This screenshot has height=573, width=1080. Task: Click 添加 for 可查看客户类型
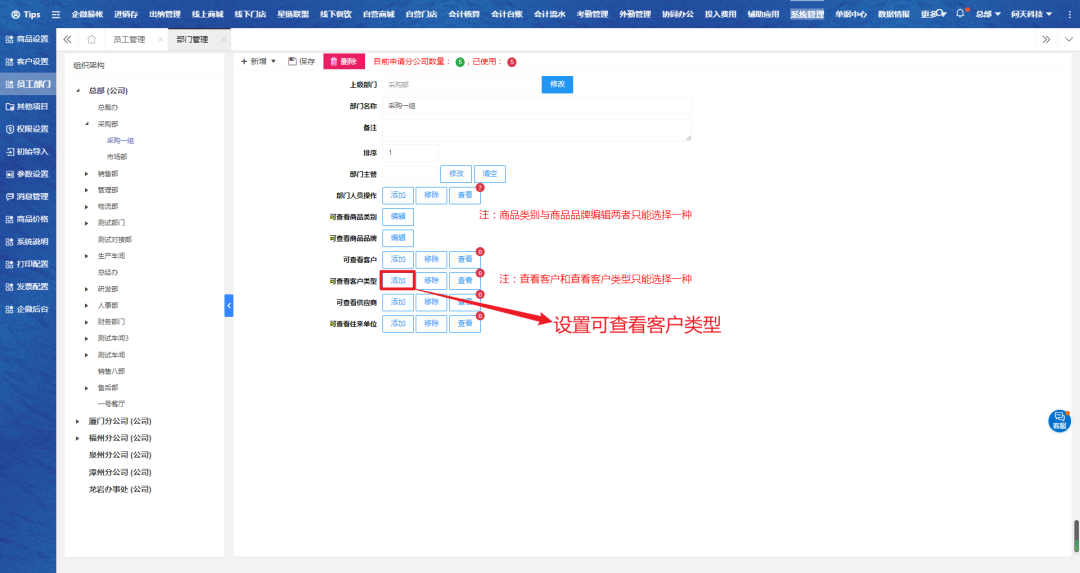coord(398,281)
